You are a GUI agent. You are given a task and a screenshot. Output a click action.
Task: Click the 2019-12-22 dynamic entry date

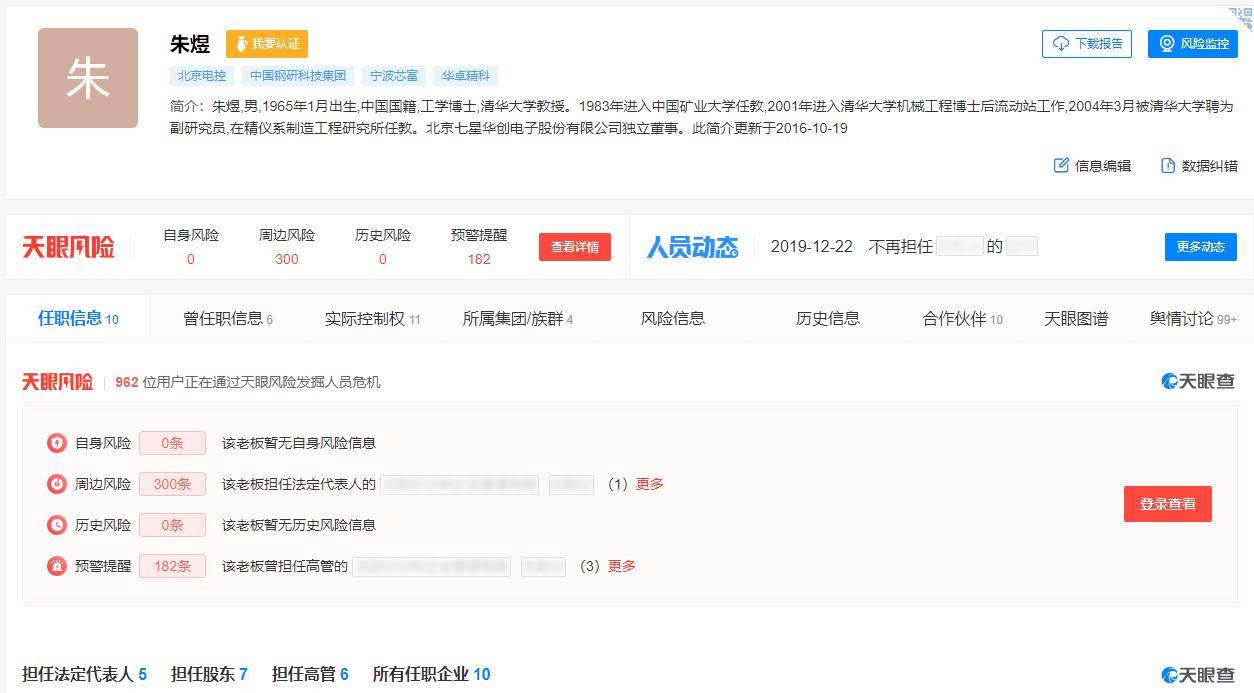tap(812, 246)
